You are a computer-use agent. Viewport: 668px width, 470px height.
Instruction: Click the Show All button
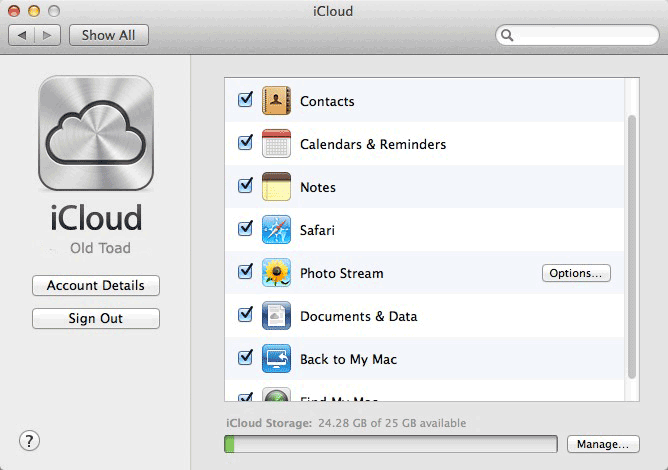coord(109,35)
